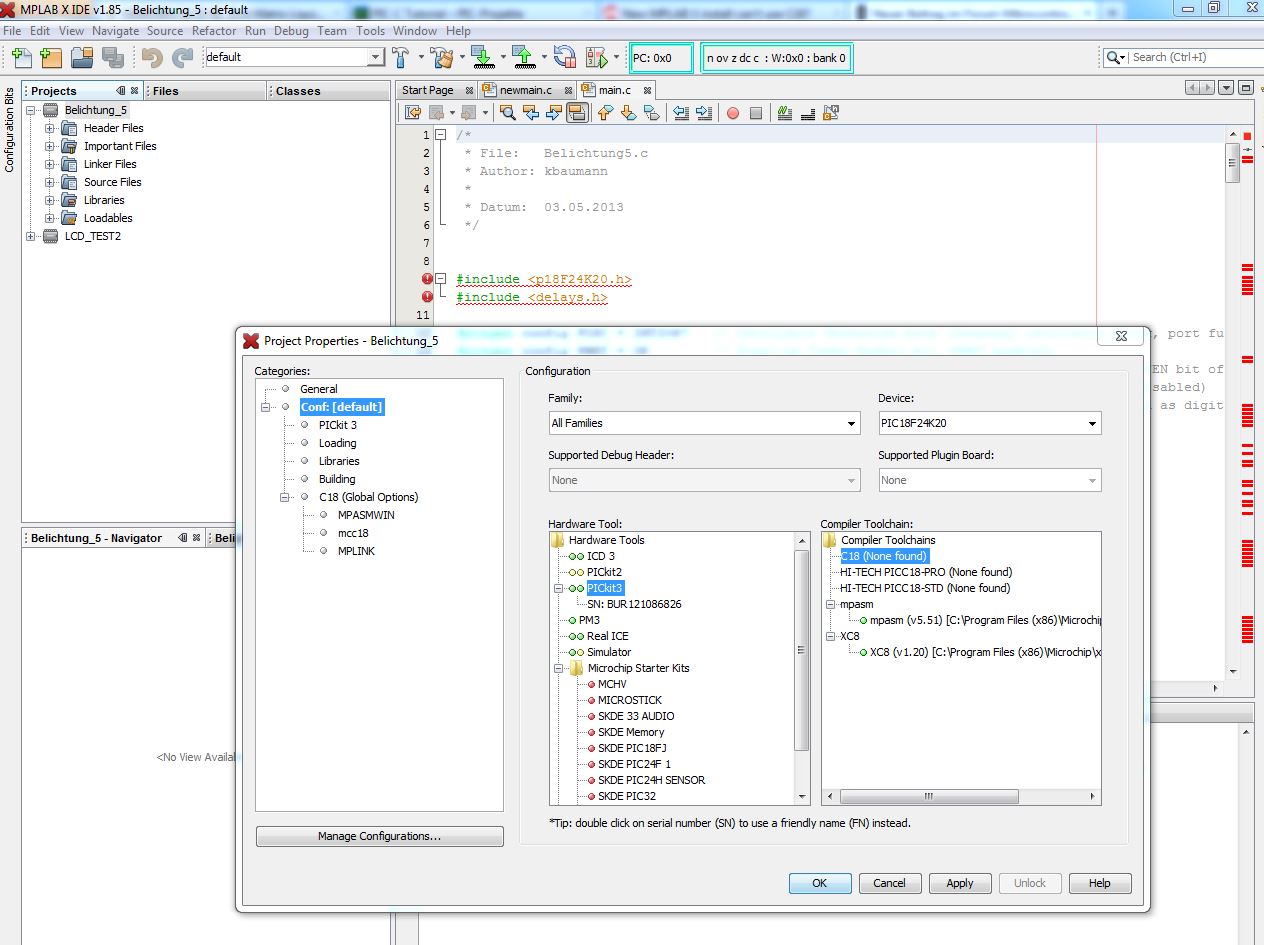Click Make and Program Device icon
The image size is (1264, 945).
[482, 57]
